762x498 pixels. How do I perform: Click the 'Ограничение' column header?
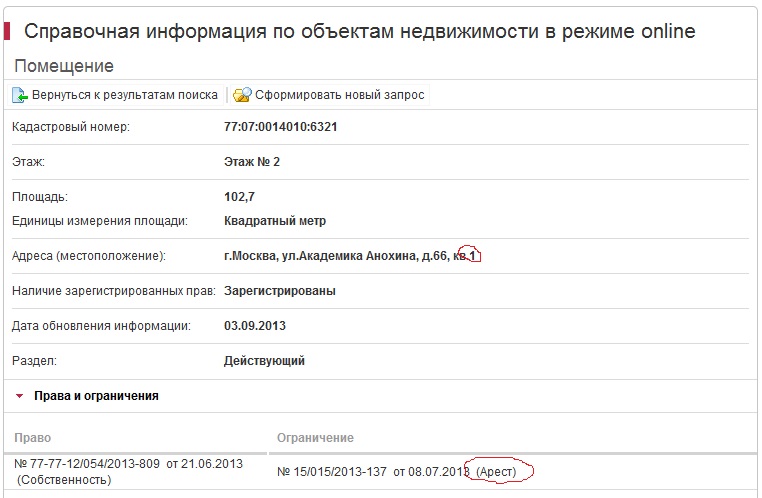click(x=315, y=438)
